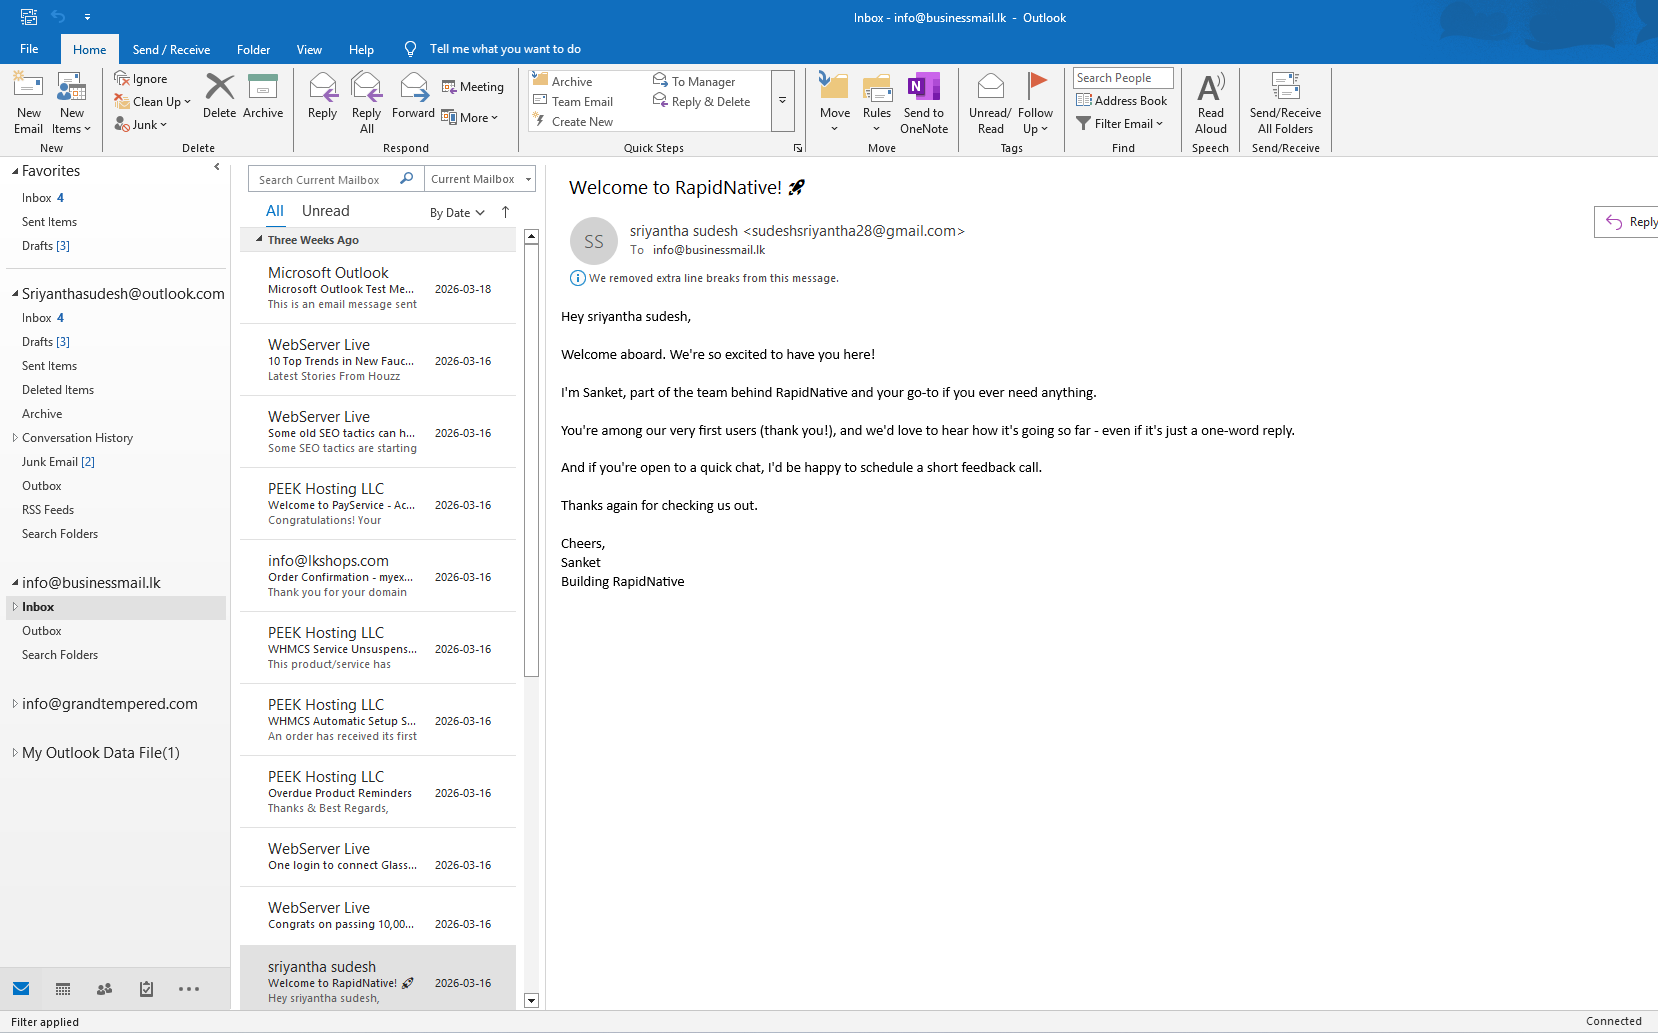Open the Address Book

pos(1122,101)
